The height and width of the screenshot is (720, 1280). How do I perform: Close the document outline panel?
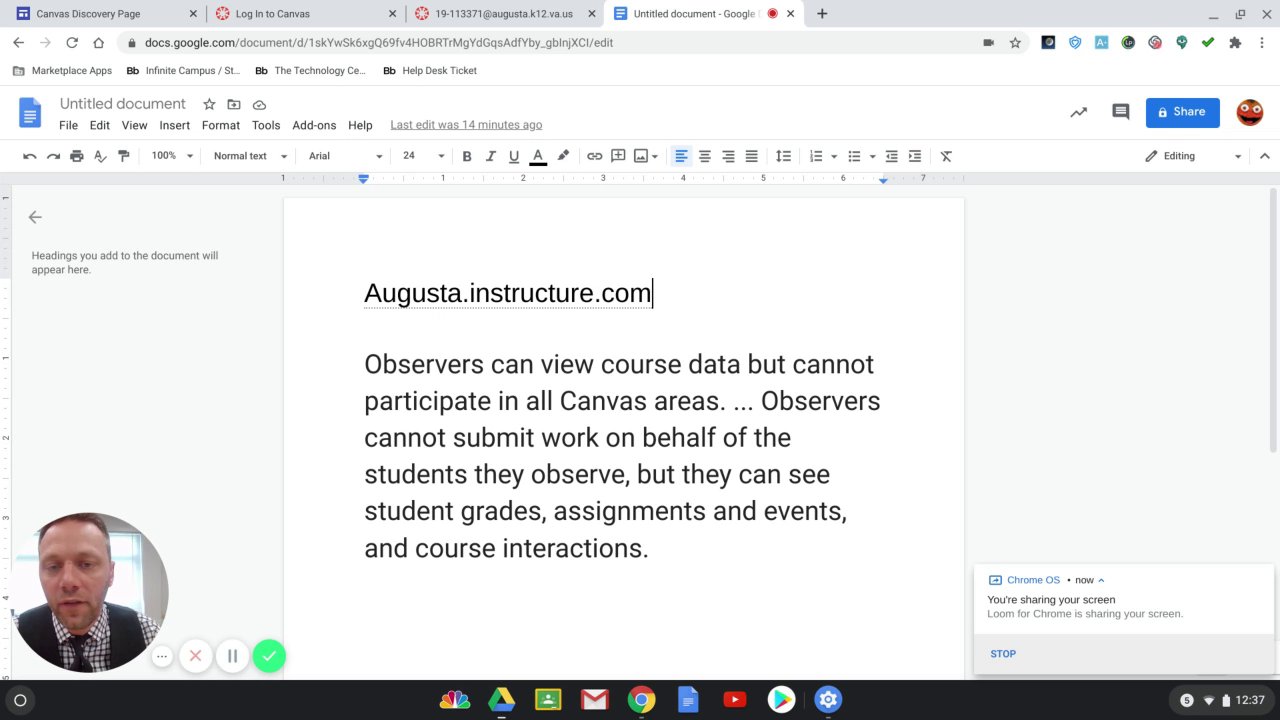click(35, 217)
